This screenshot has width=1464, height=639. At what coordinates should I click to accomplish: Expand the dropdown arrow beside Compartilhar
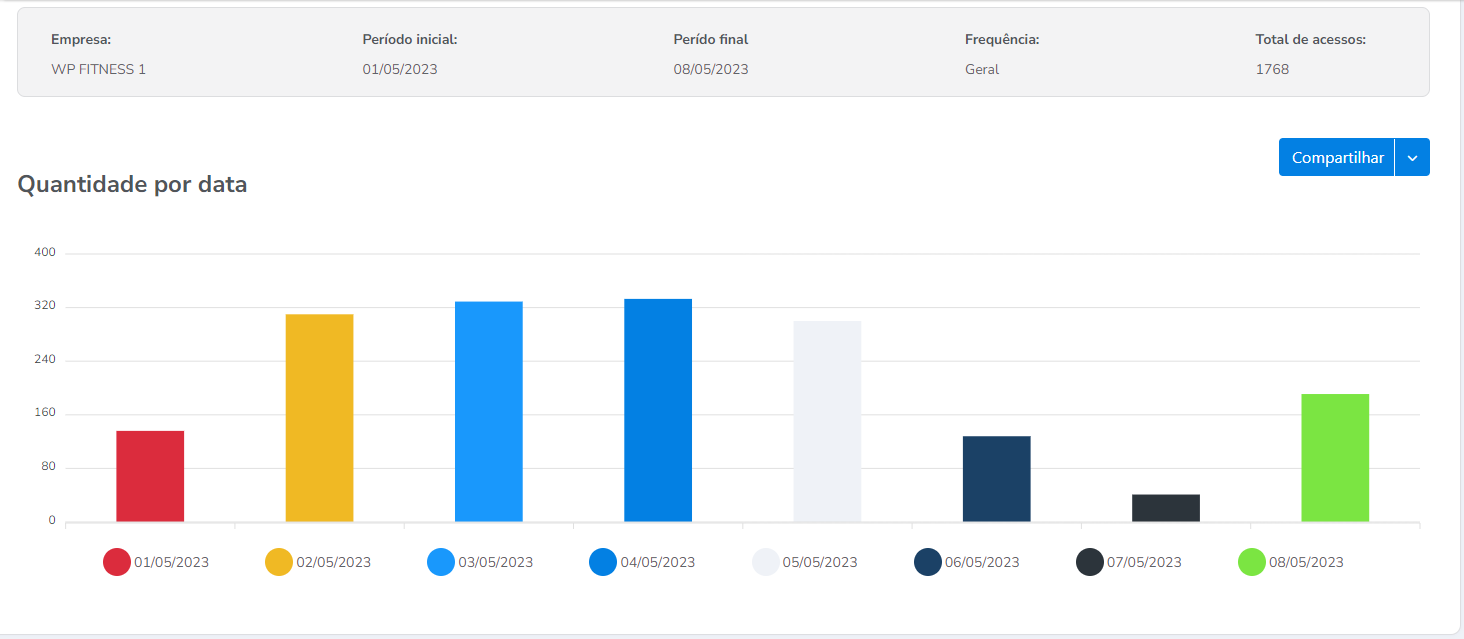1412,158
